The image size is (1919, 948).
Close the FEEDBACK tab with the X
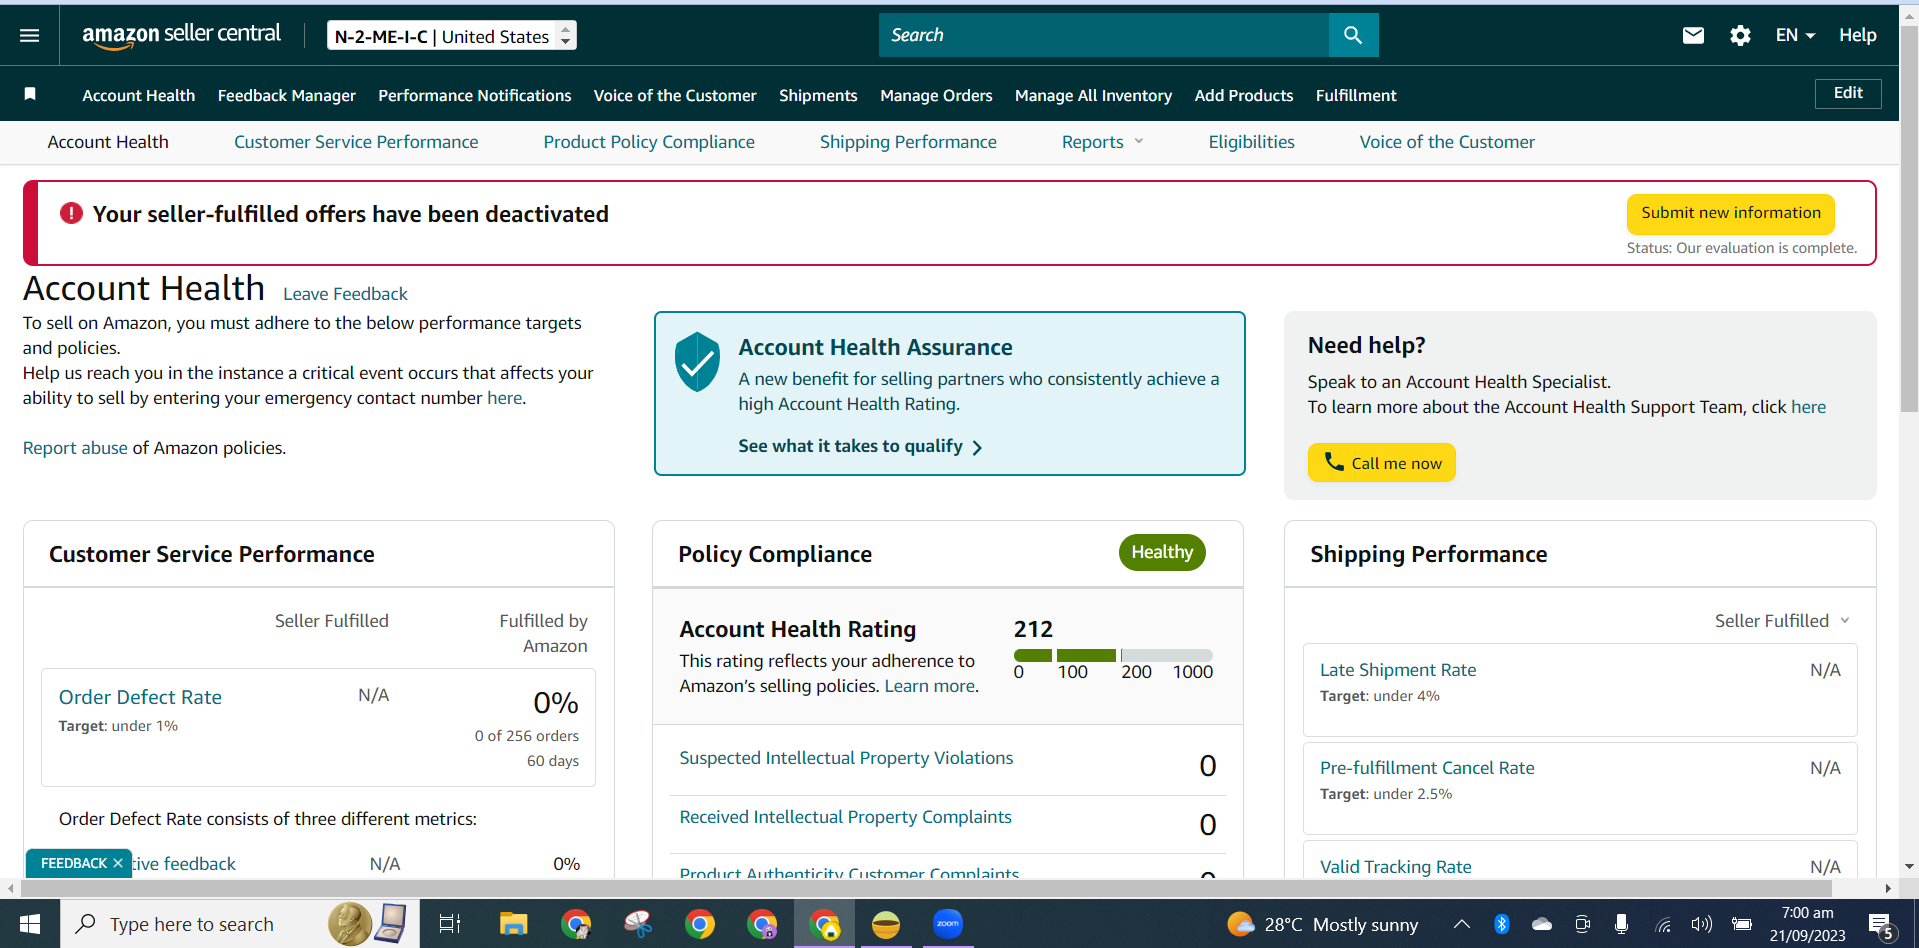(x=118, y=863)
